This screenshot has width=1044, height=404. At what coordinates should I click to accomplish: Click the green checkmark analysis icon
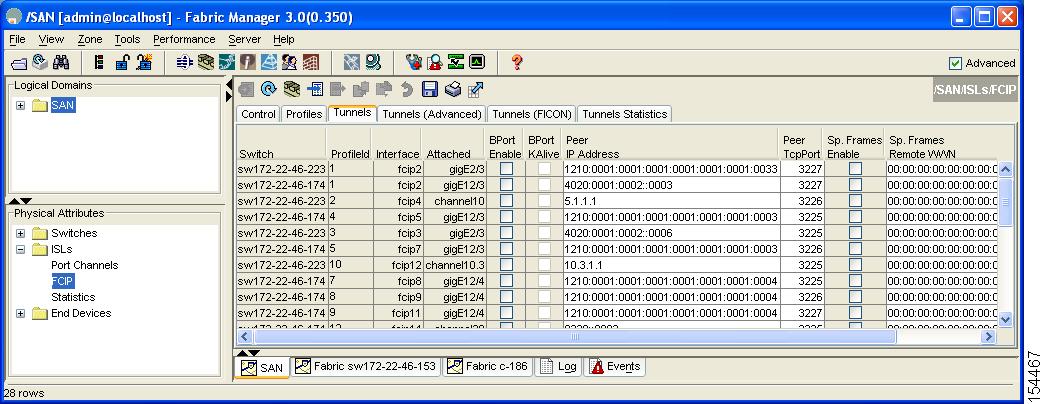pos(455,63)
